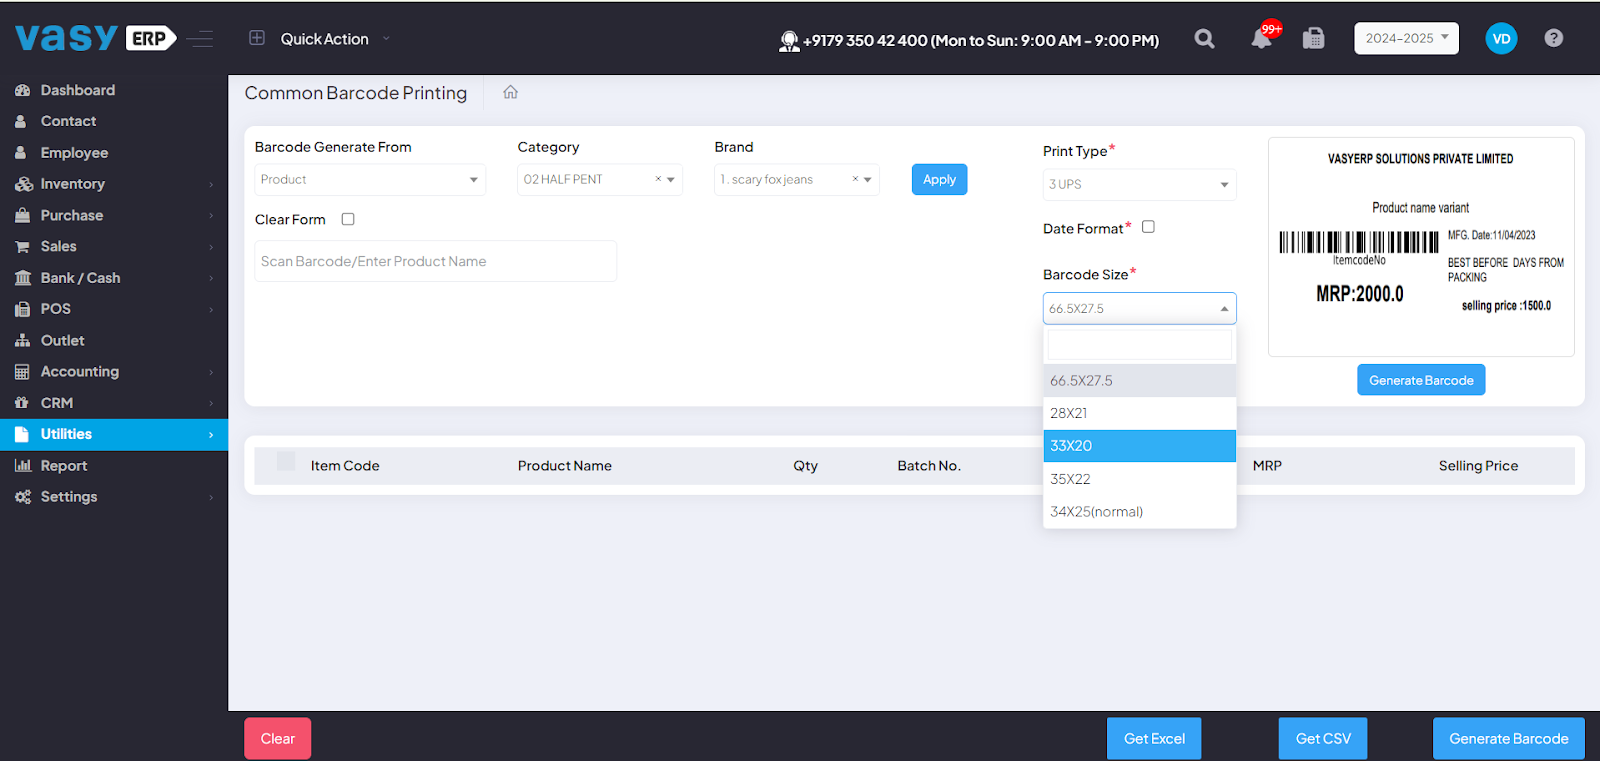This screenshot has height=761, width=1600.
Task: Click the Sales cart icon
Action: point(22,246)
